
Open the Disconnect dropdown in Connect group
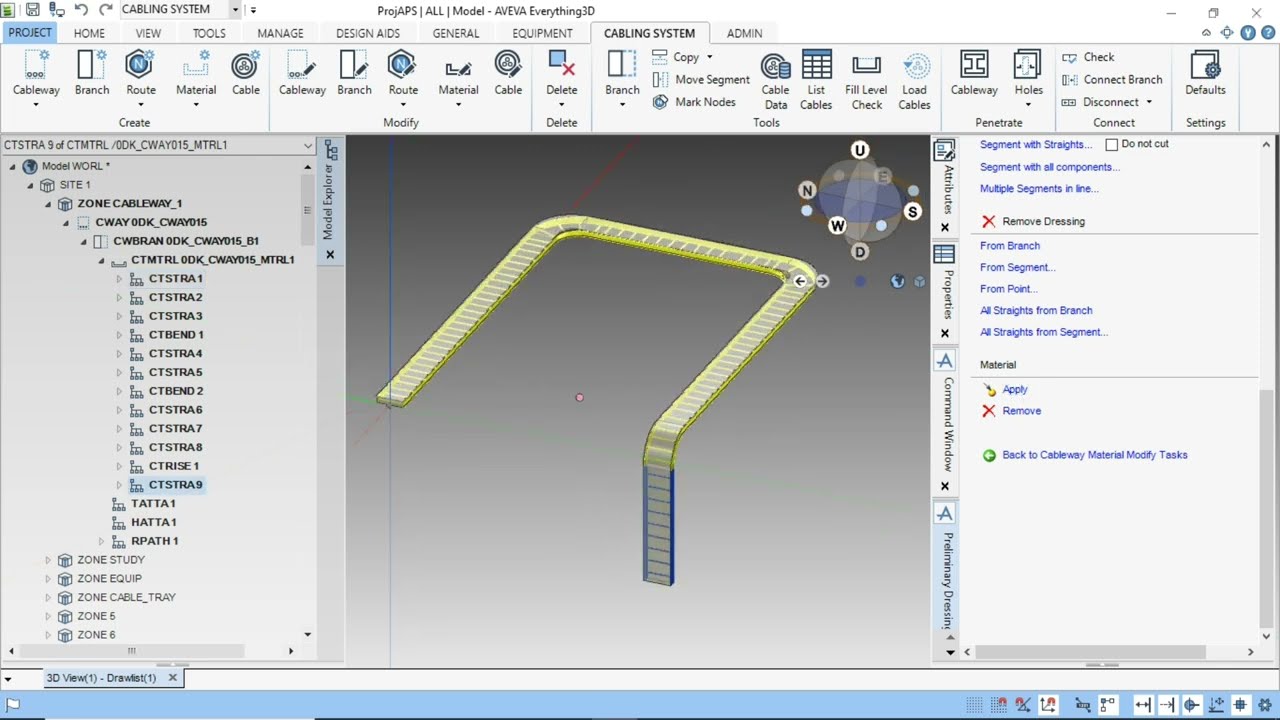[x=1149, y=102]
